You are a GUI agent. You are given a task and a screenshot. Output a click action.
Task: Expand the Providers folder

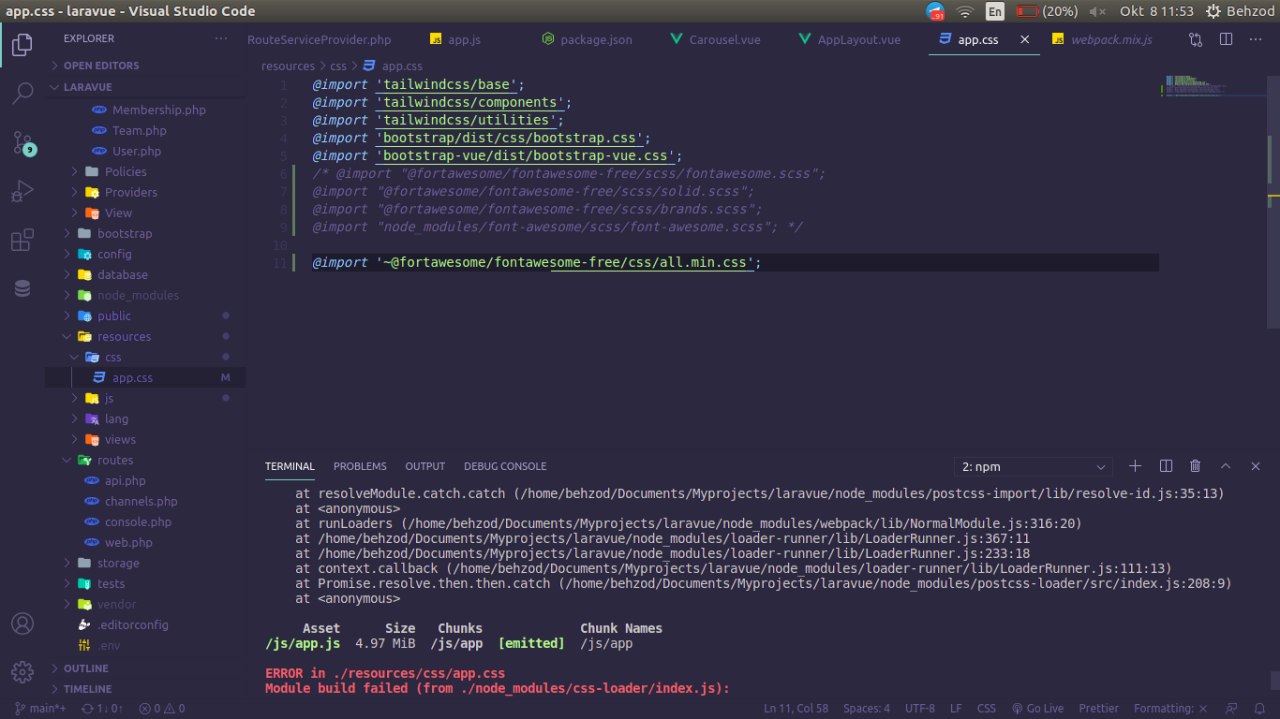[145, 192]
